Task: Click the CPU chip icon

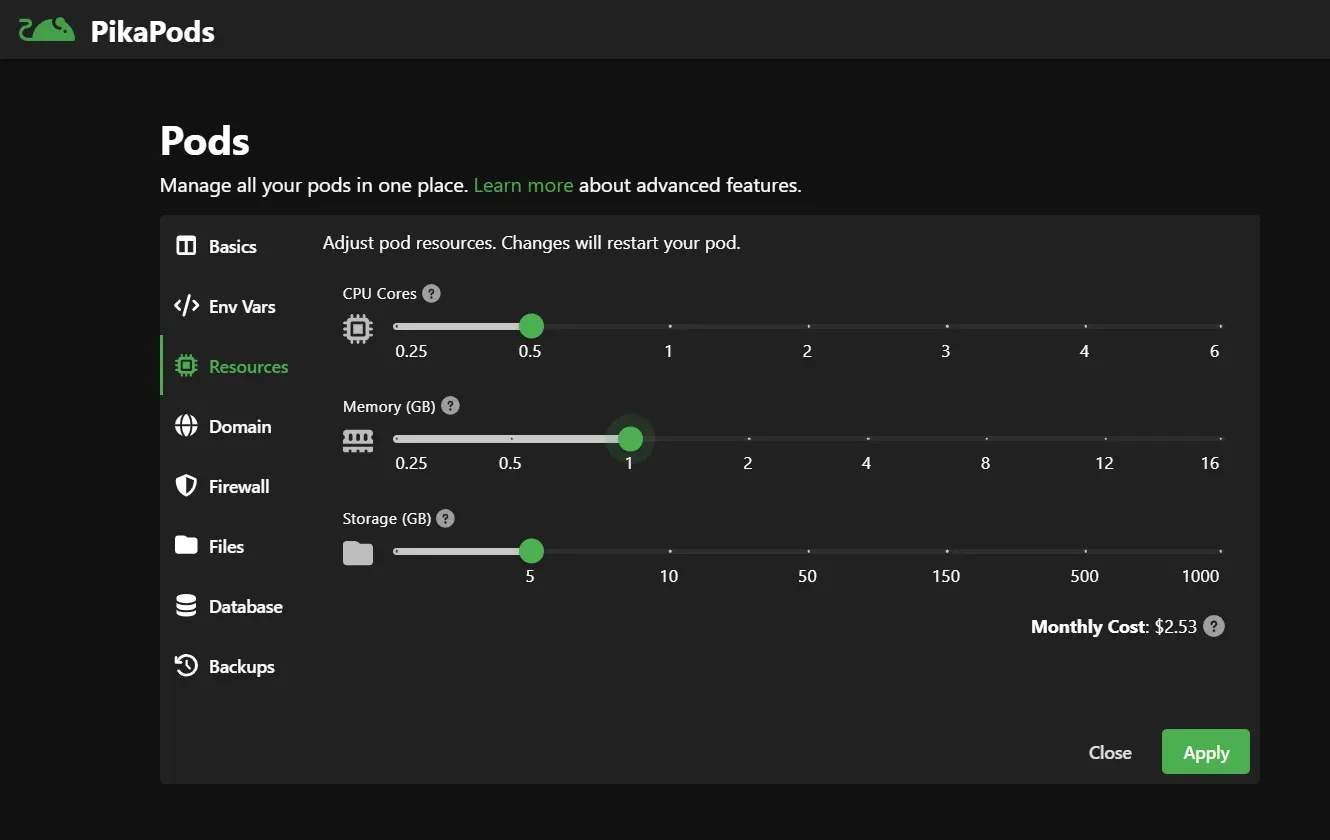Action: point(358,328)
